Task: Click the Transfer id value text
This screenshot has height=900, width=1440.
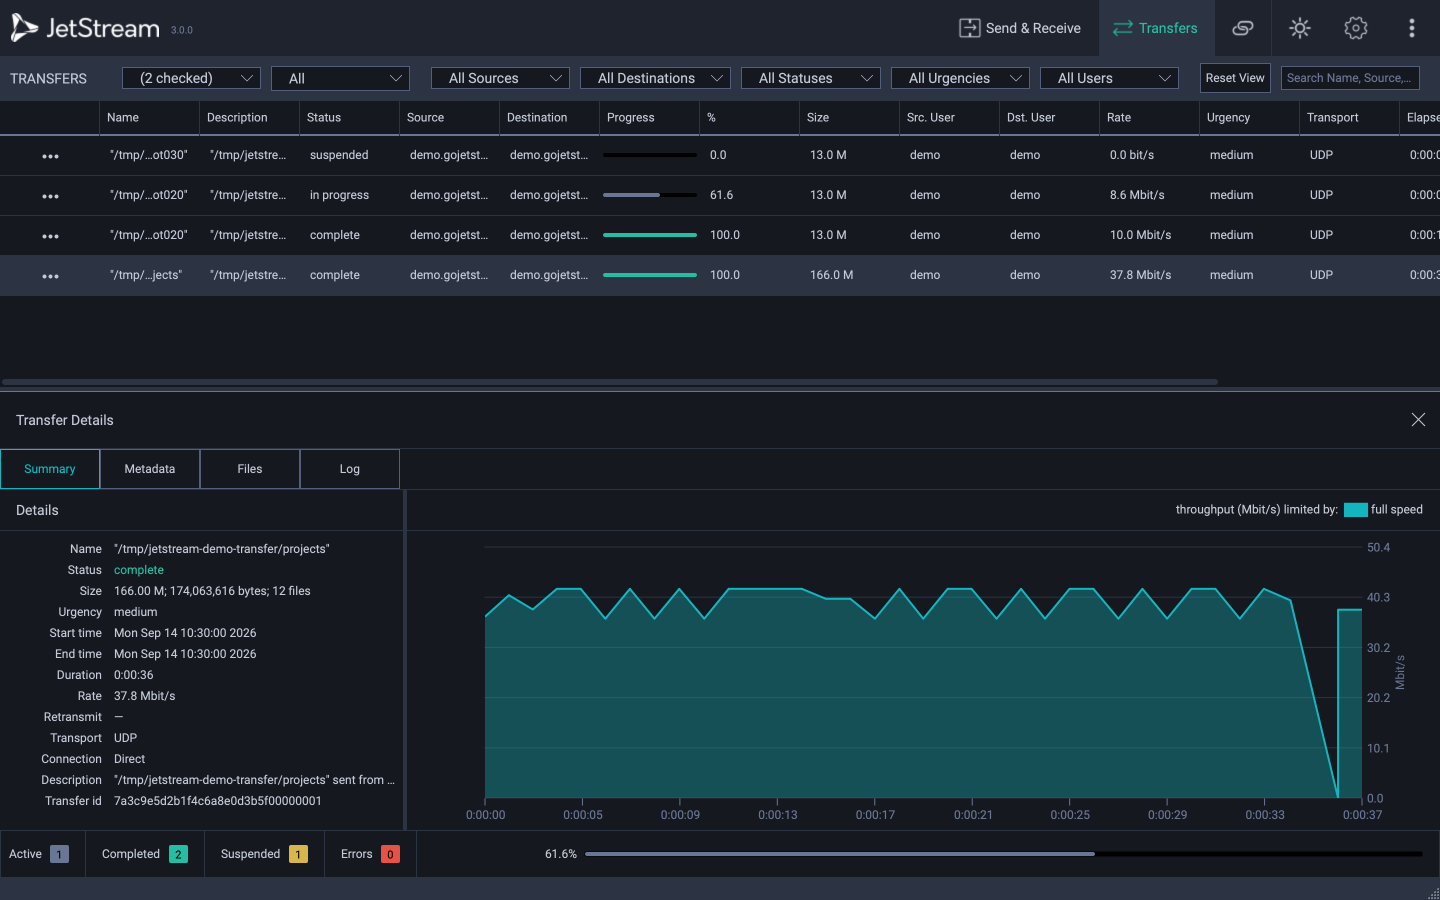Action: point(218,801)
